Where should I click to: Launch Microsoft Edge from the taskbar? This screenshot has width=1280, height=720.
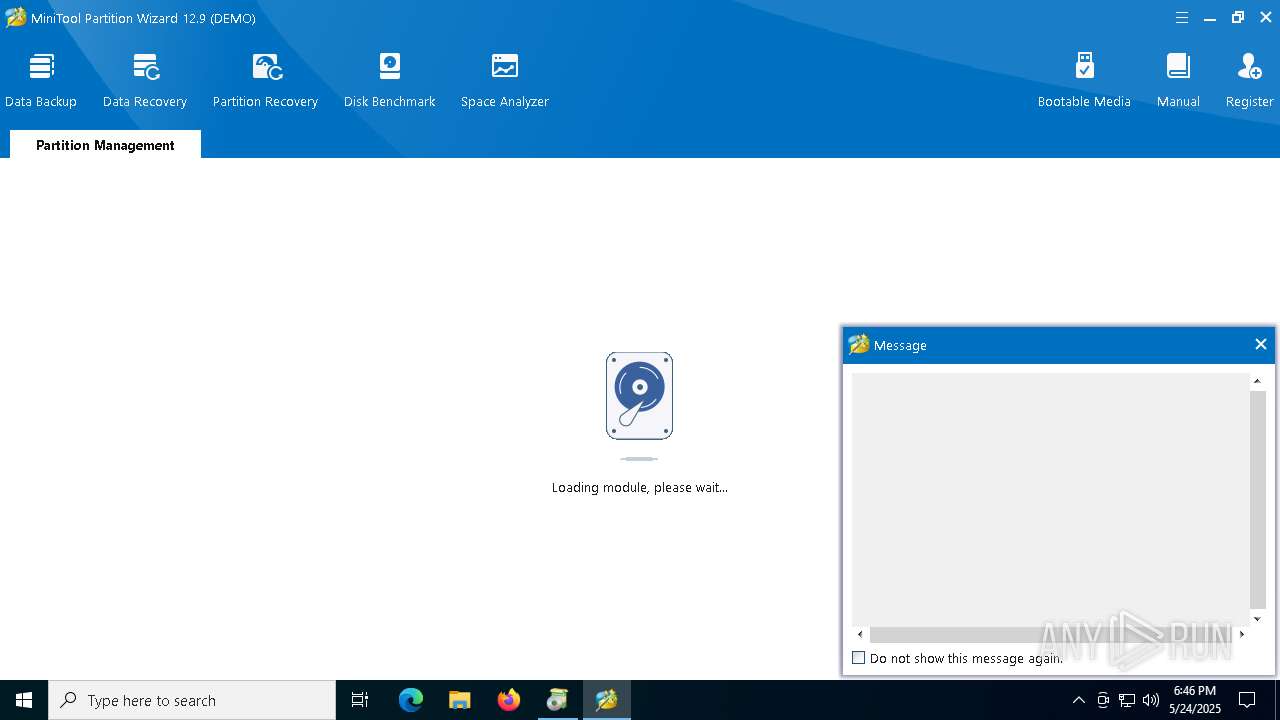pos(411,700)
